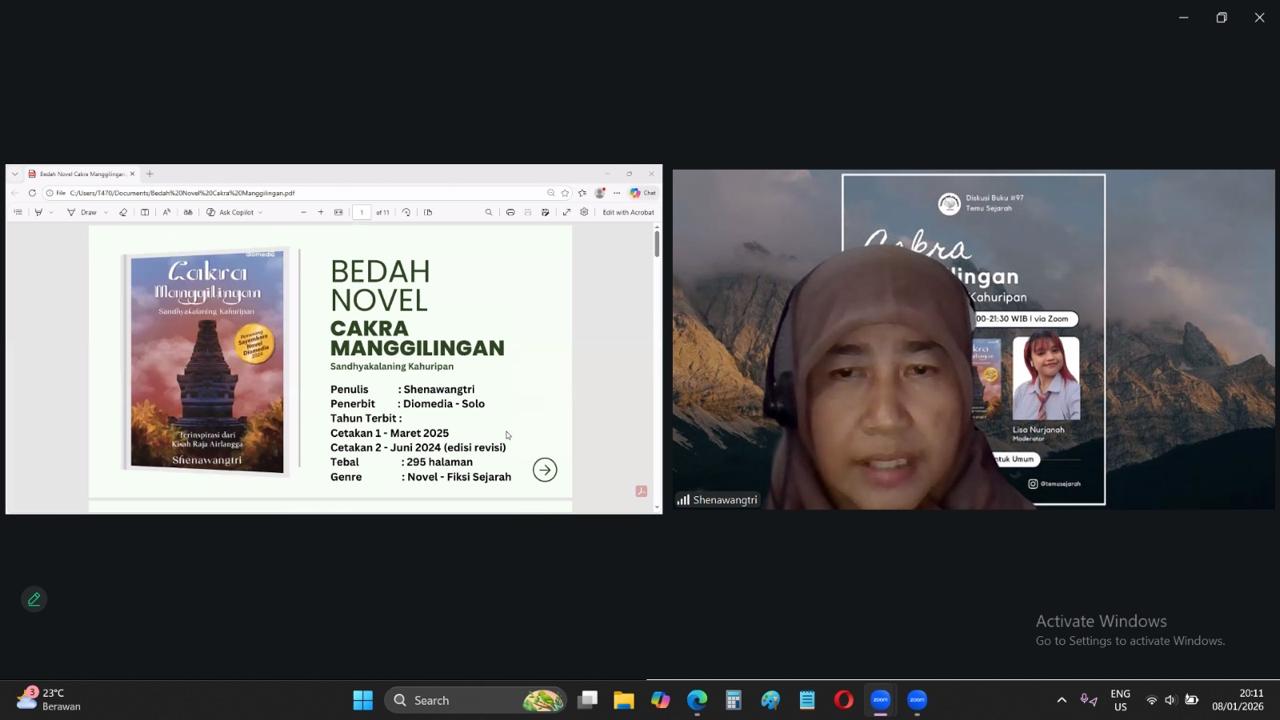Viewport: 1280px width, 720px height.
Task: Expand the highlight tool dropdown arrow
Action: [x=51, y=212]
